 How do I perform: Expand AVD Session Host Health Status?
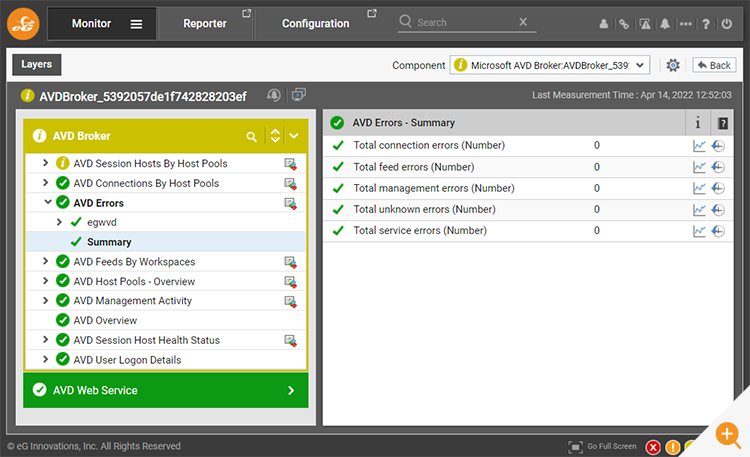coord(45,340)
